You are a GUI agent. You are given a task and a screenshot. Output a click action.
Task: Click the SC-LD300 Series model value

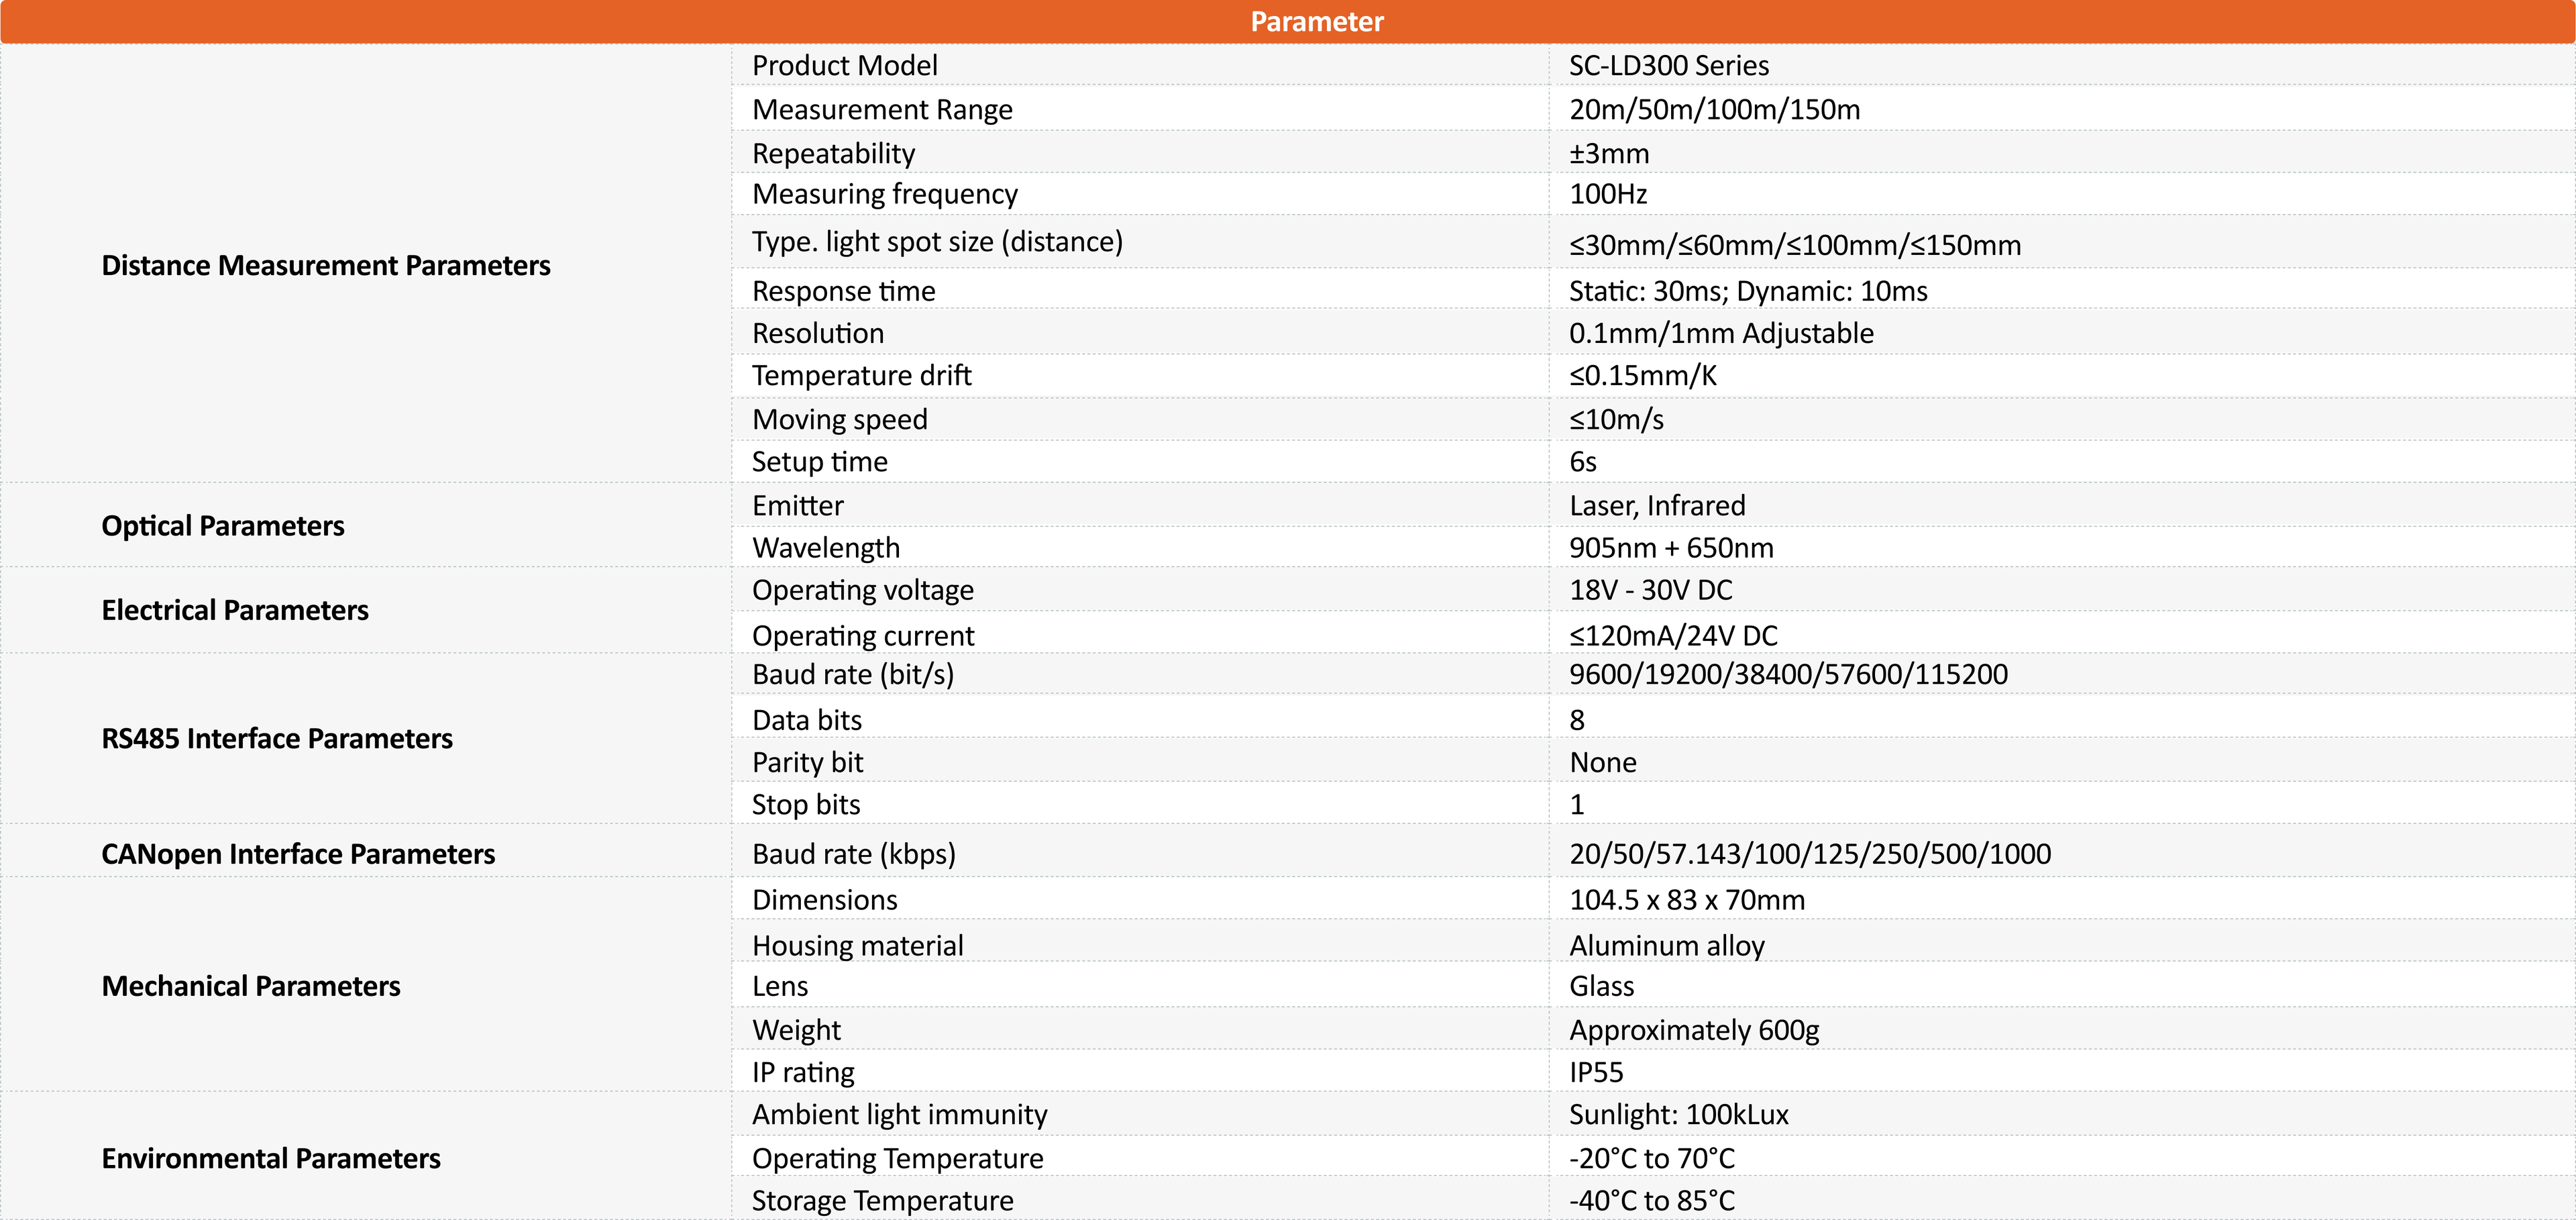(1669, 66)
